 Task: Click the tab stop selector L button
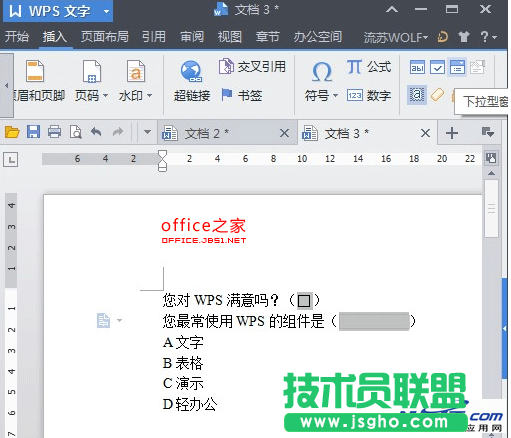tap(11, 160)
